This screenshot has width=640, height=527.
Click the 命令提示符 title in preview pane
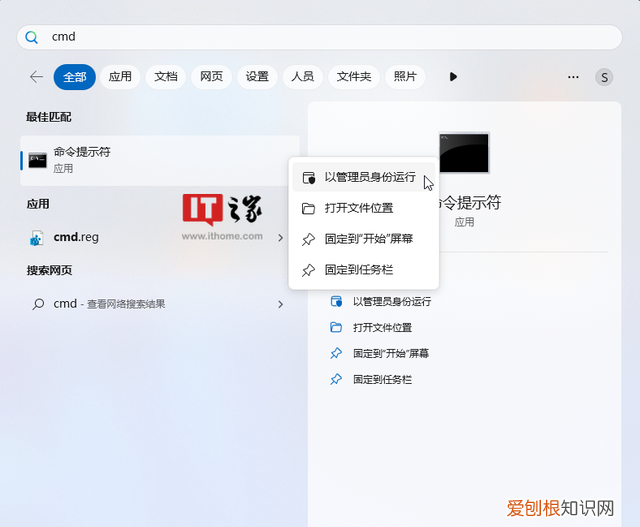click(x=471, y=202)
